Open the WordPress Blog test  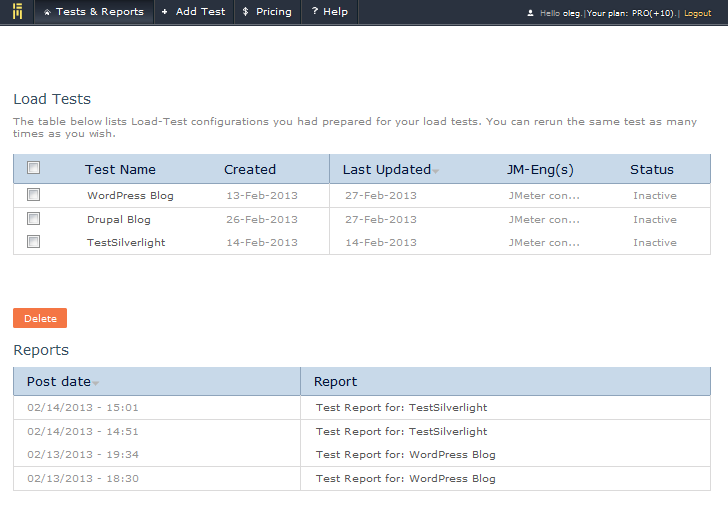tap(130, 195)
